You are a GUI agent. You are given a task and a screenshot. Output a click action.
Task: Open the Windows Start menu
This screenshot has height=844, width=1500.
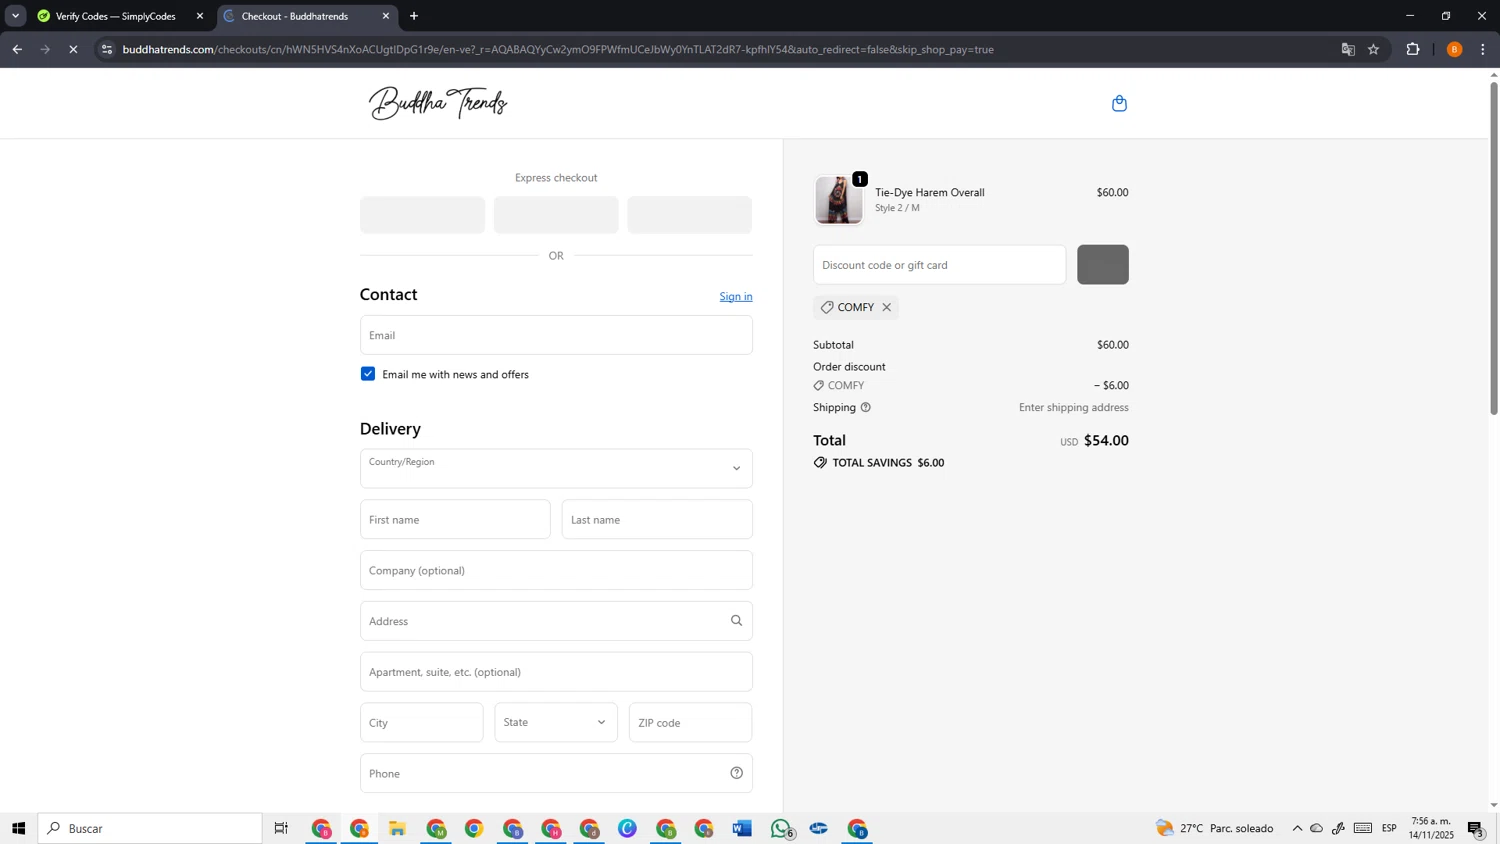point(18,828)
